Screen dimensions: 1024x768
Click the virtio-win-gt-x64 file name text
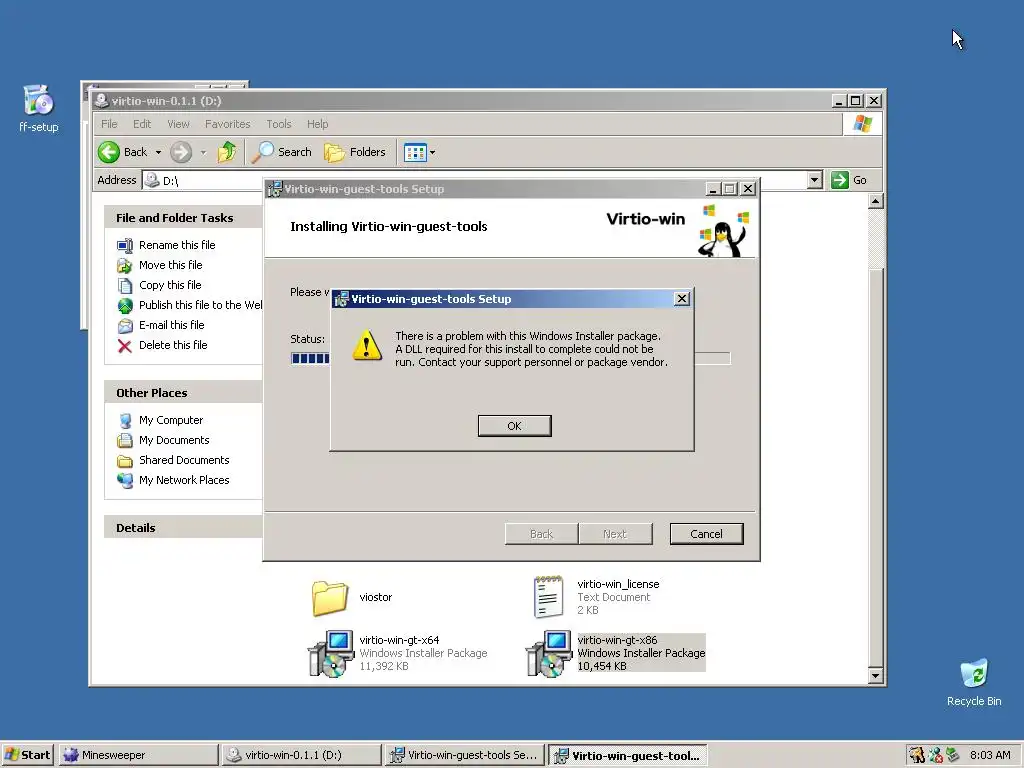(399, 640)
